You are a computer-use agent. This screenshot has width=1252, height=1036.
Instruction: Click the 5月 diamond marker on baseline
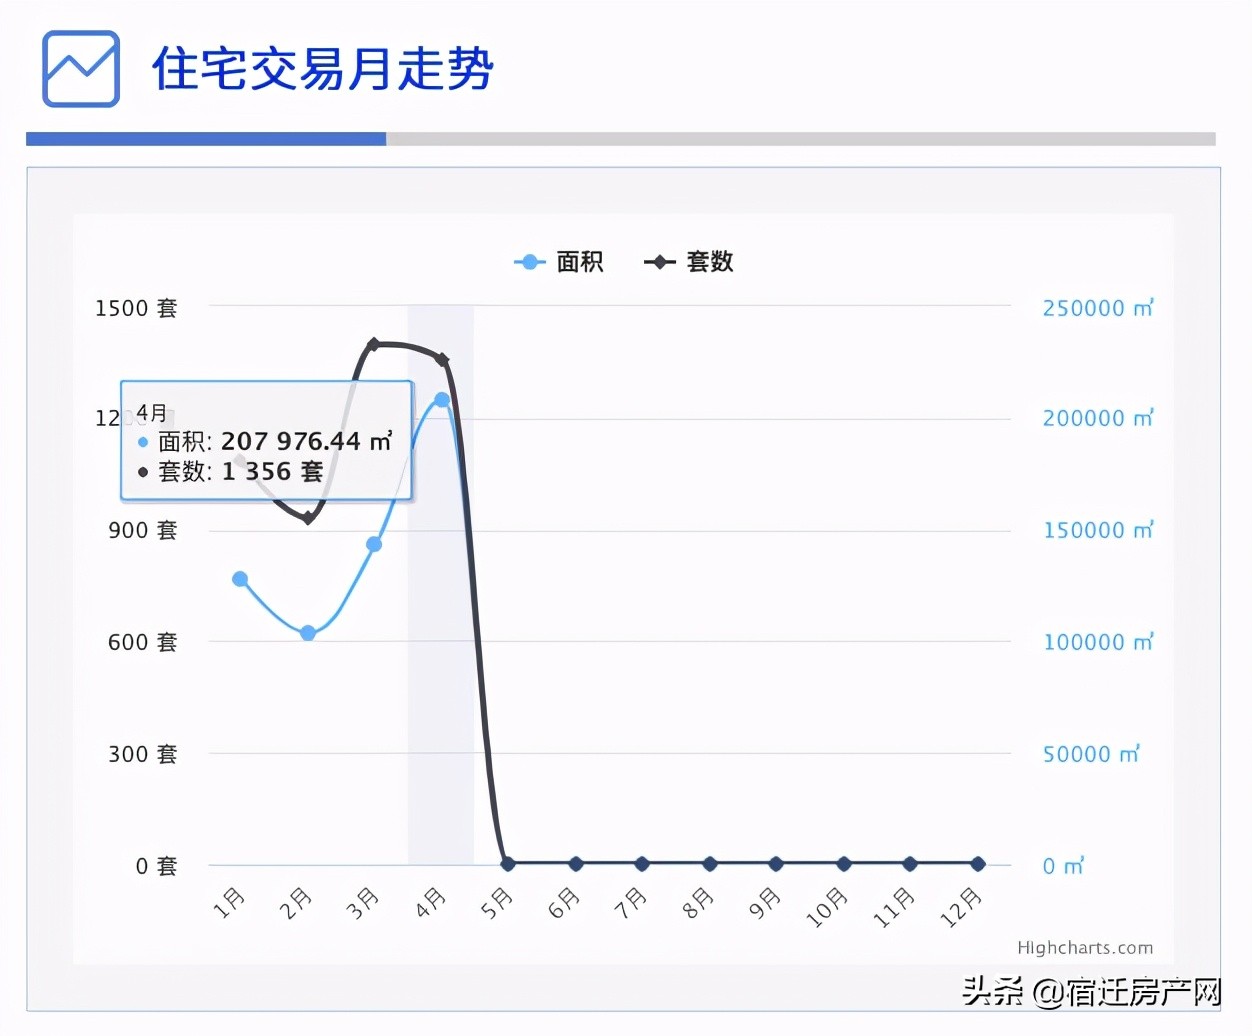pyautogui.click(x=507, y=864)
